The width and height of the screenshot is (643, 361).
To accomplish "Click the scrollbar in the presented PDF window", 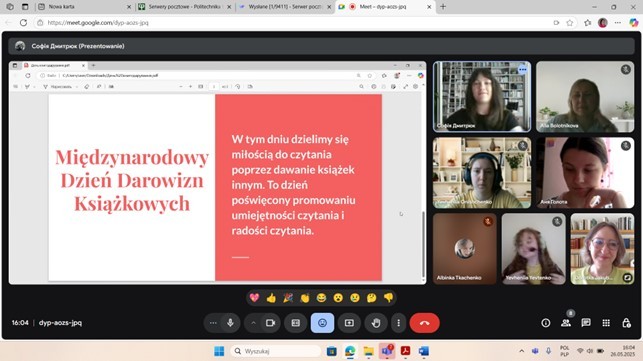I will (x=424, y=244).
